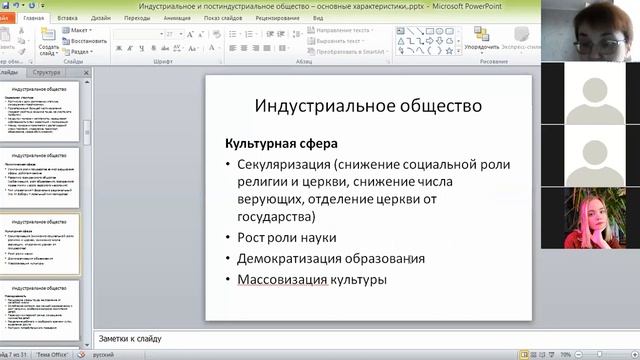Click the Format Painter brush icon
Image resolution: width=640 pixels, height=360 pixels.
click(x=21, y=51)
